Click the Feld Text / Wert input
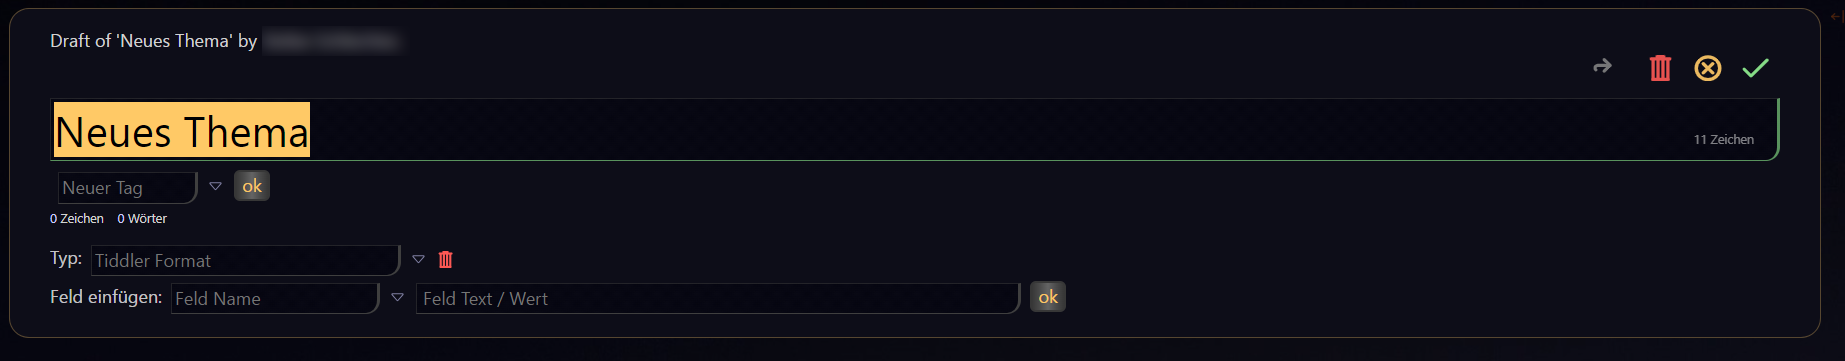This screenshot has height=361, width=1845. 718,298
